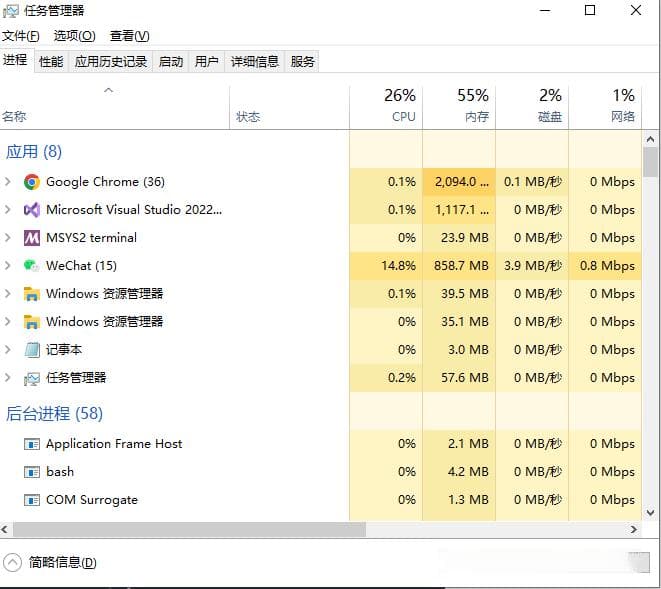Click the 3.0 MB memory value

(x=468, y=350)
